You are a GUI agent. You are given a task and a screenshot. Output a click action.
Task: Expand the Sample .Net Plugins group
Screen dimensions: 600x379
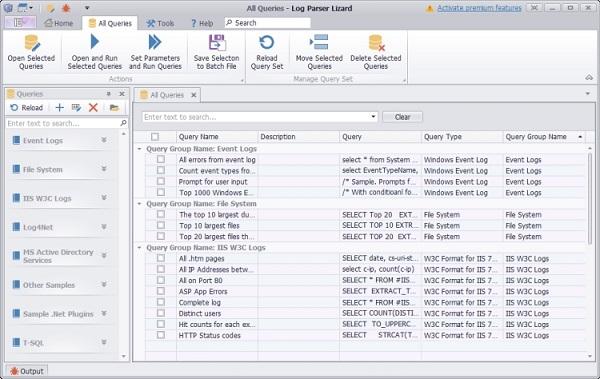104,314
